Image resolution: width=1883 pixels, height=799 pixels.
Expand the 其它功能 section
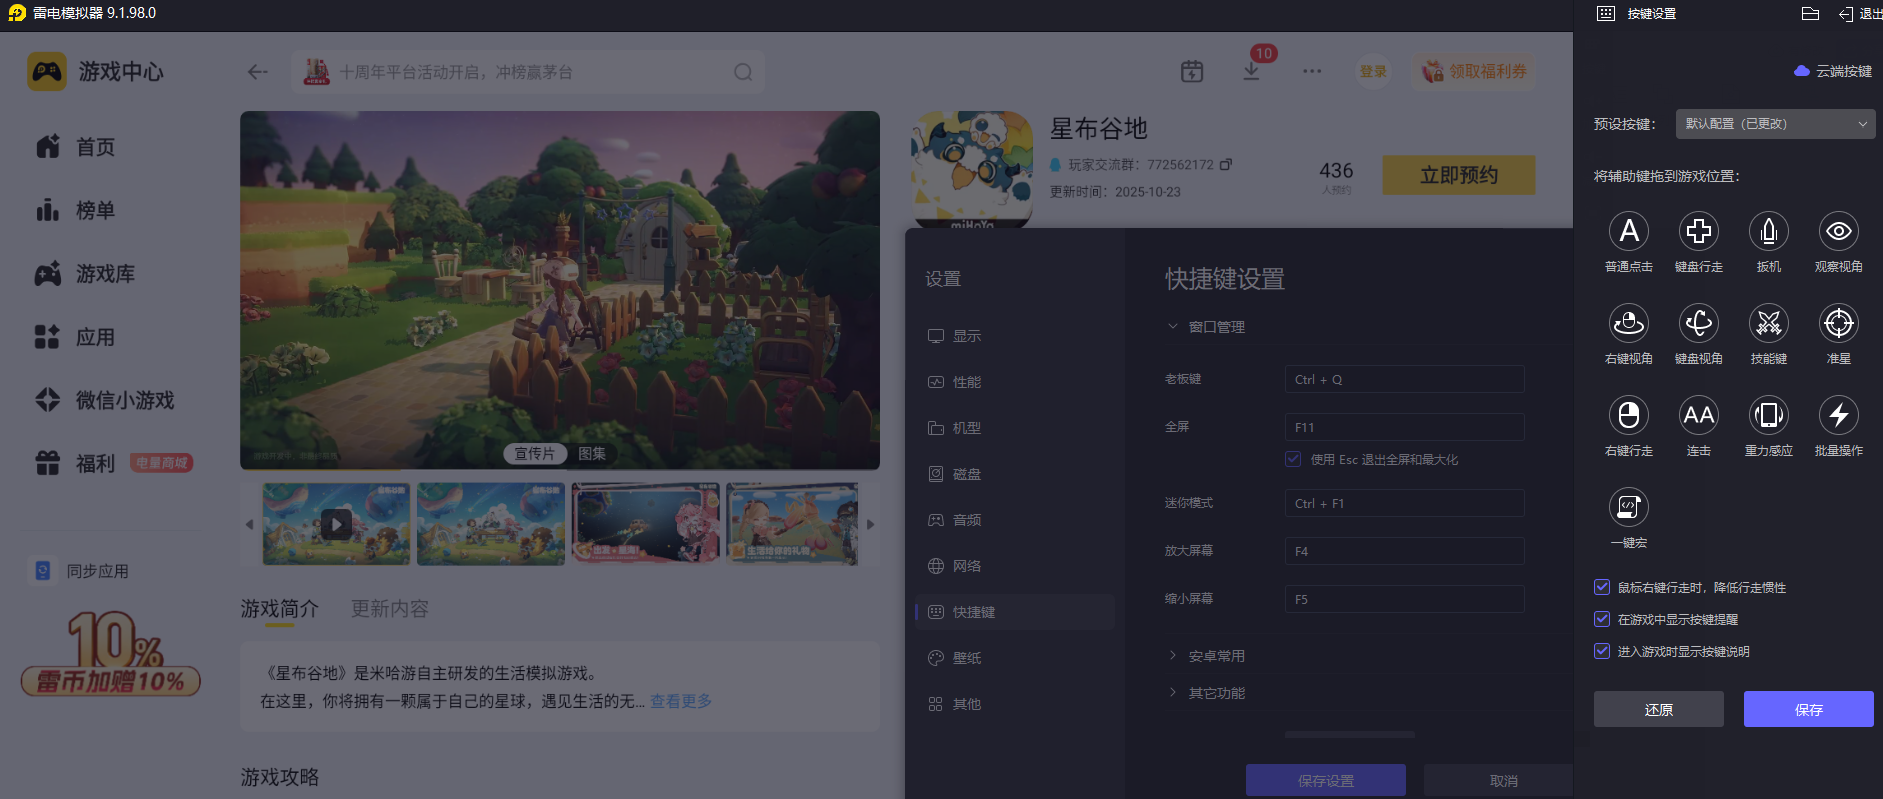[x=1173, y=692]
